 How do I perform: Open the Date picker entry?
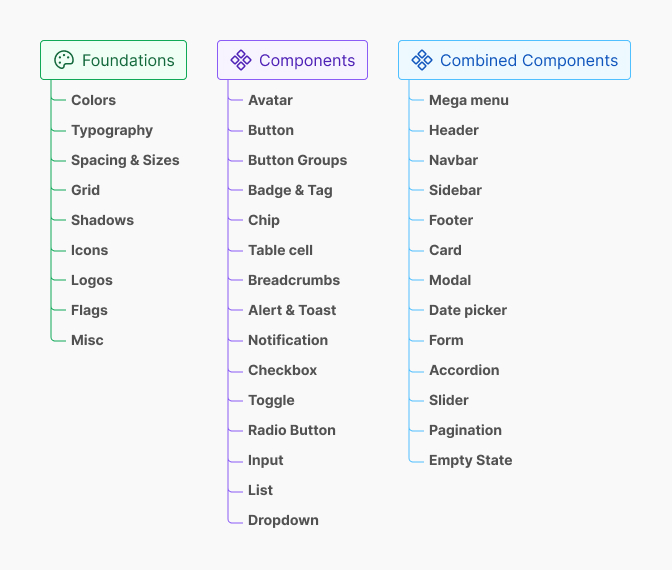[467, 310]
